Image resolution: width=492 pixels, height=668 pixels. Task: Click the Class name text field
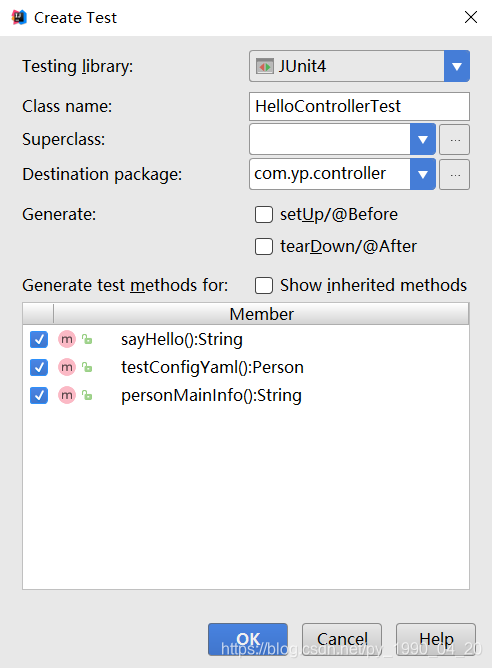(359, 107)
